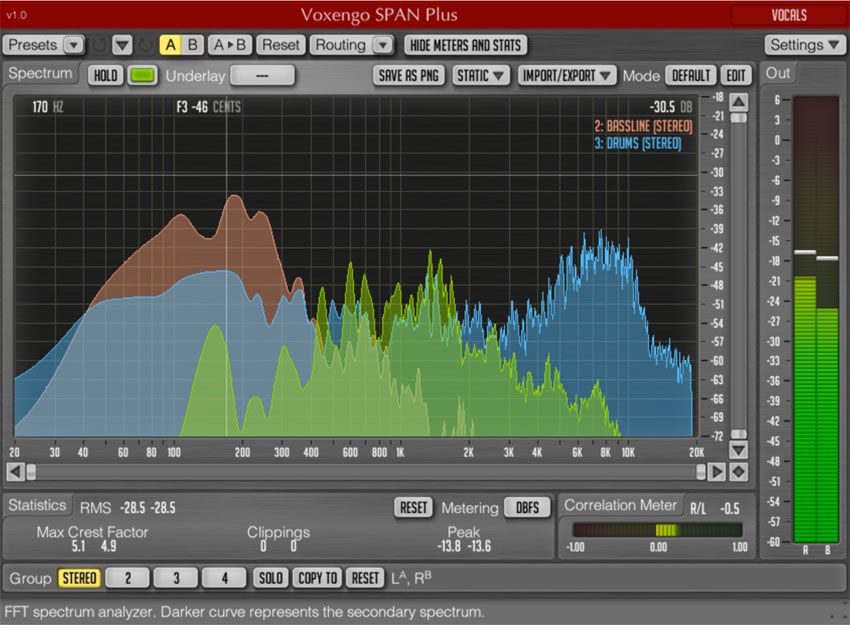Select the Statistics tab
850x638 pixels.
(37, 505)
